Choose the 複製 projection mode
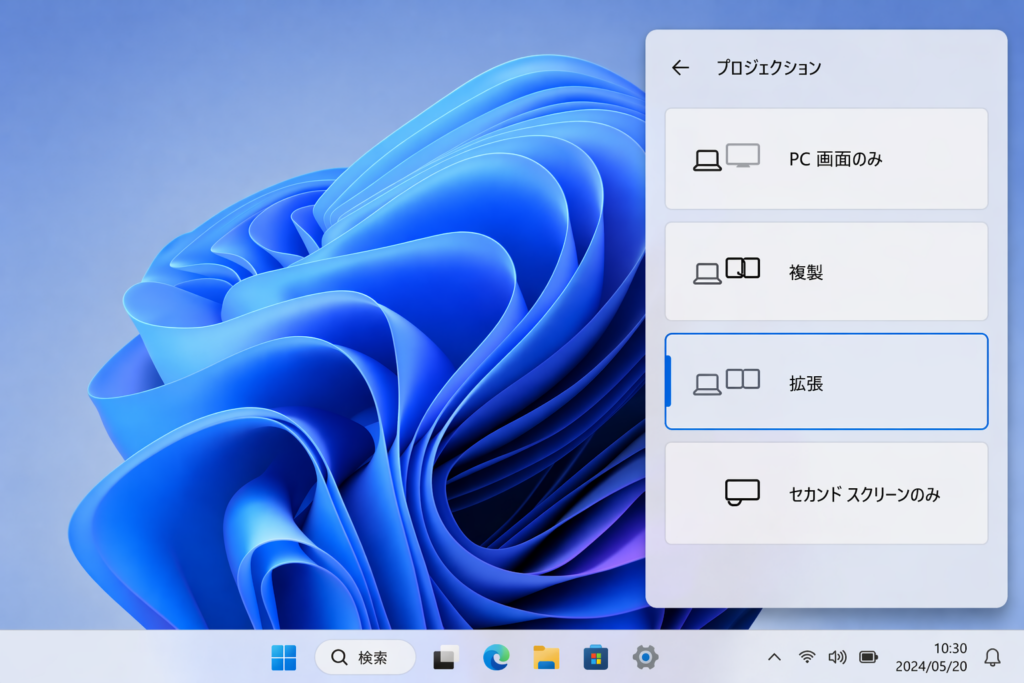This screenshot has height=683, width=1024. 826,271
